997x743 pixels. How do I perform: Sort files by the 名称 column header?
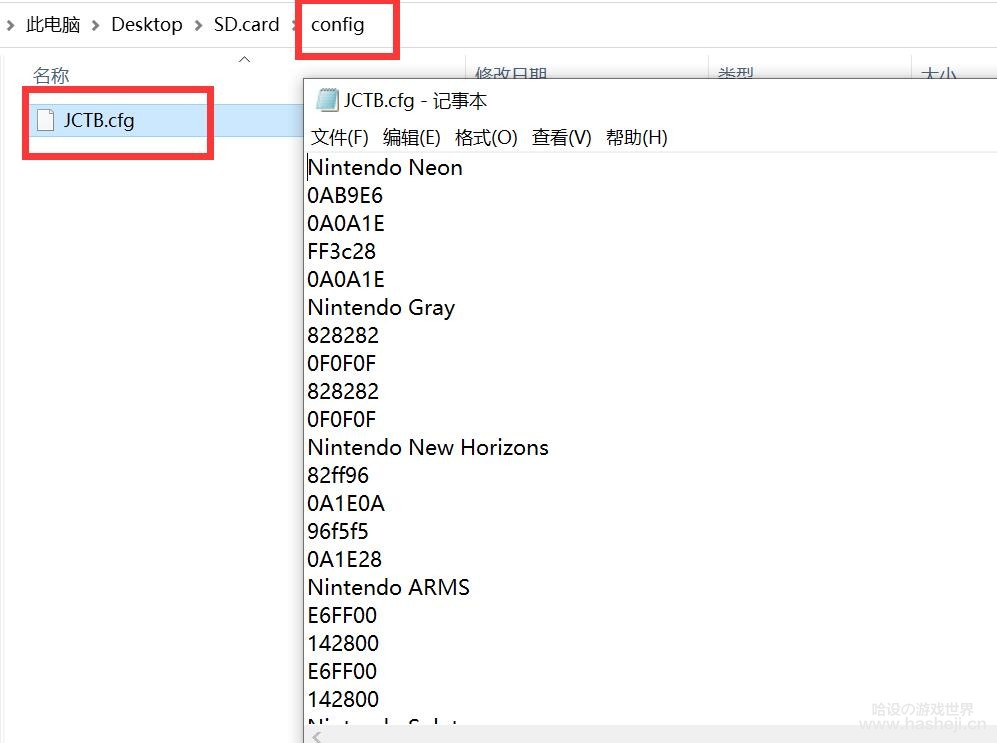click(x=51, y=76)
